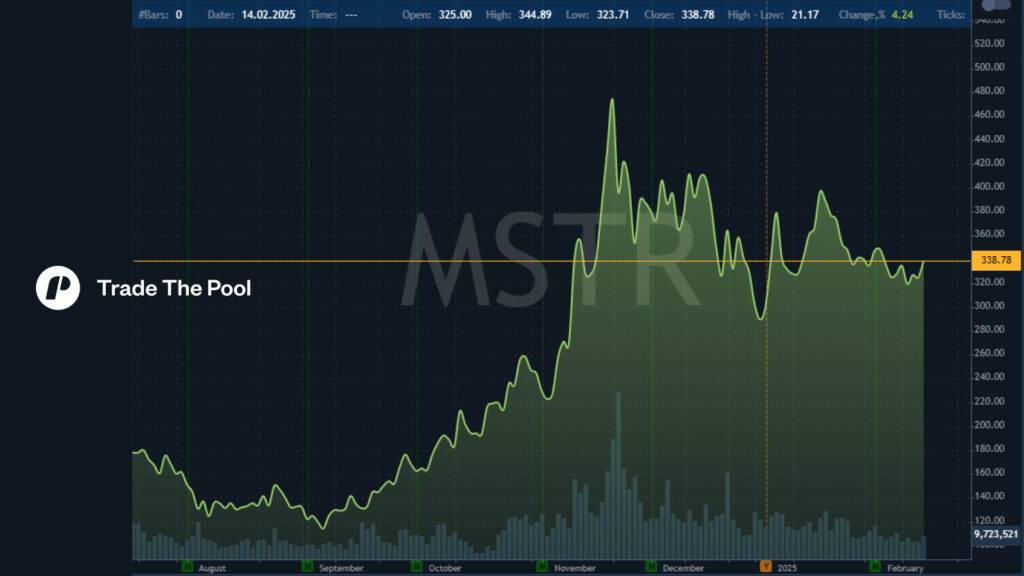Screen dimensions: 1024x576
Task: Click the Trade The Pool text
Action: (x=174, y=288)
